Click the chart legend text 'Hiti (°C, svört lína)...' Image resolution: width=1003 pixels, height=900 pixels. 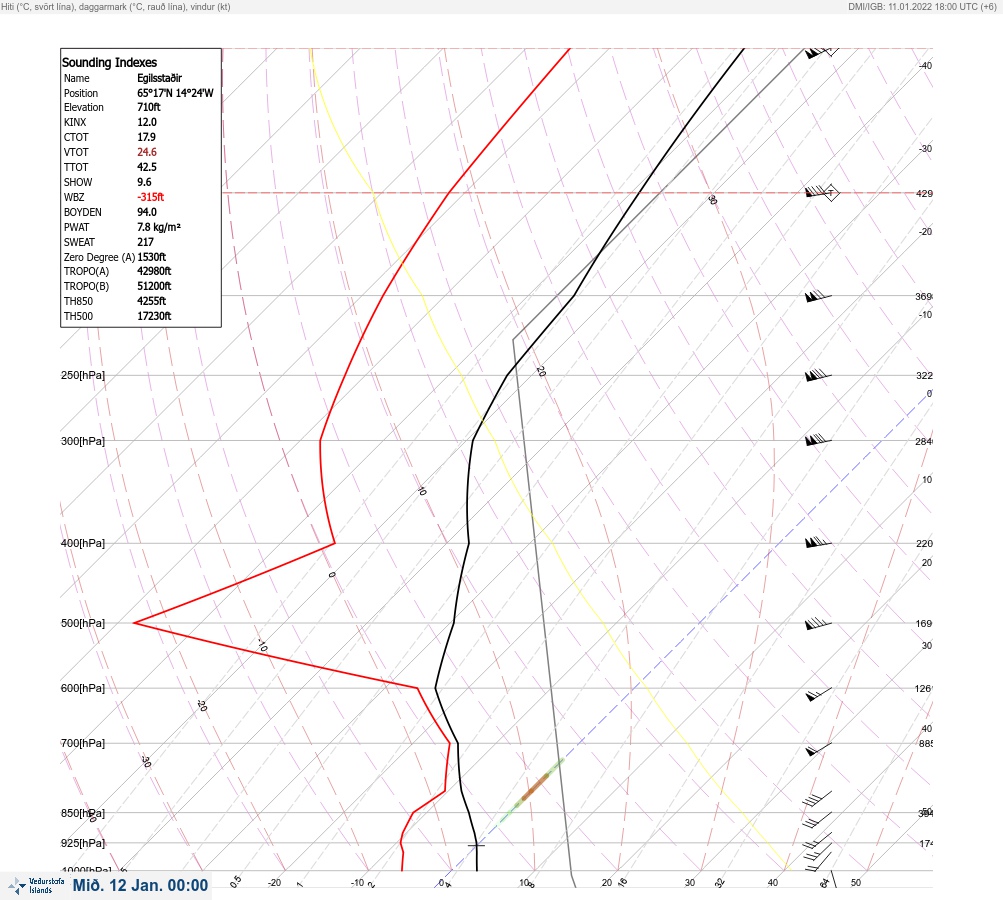point(116,6)
